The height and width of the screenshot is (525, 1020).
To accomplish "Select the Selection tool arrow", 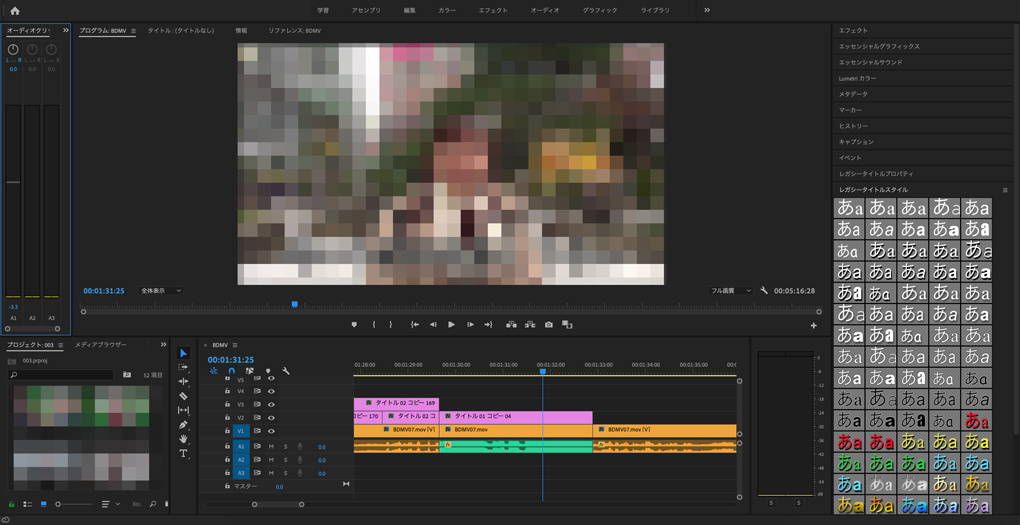I will (x=183, y=353).
